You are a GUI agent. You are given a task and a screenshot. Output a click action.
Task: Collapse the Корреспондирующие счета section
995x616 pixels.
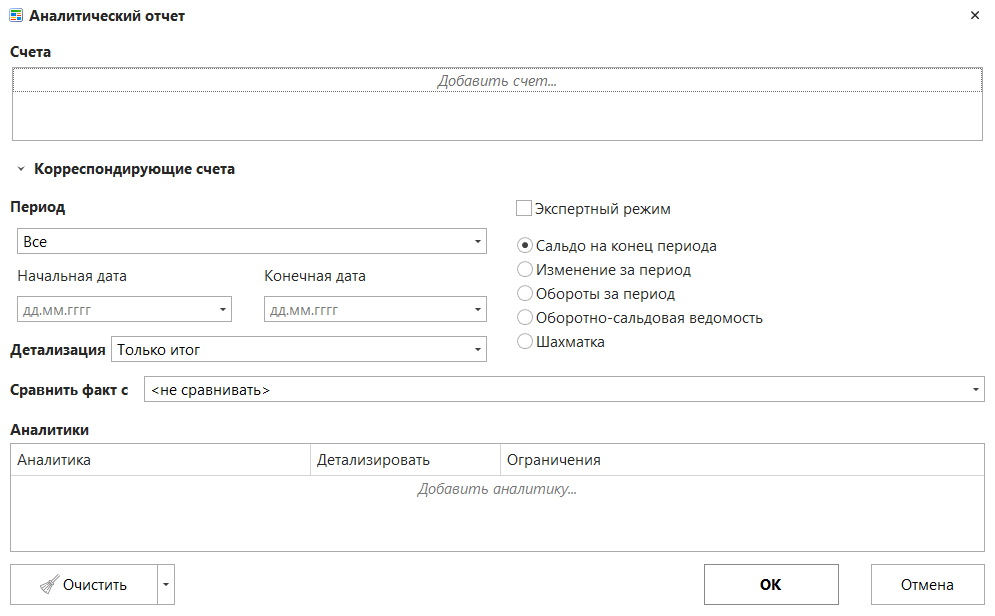click(21, 170)
